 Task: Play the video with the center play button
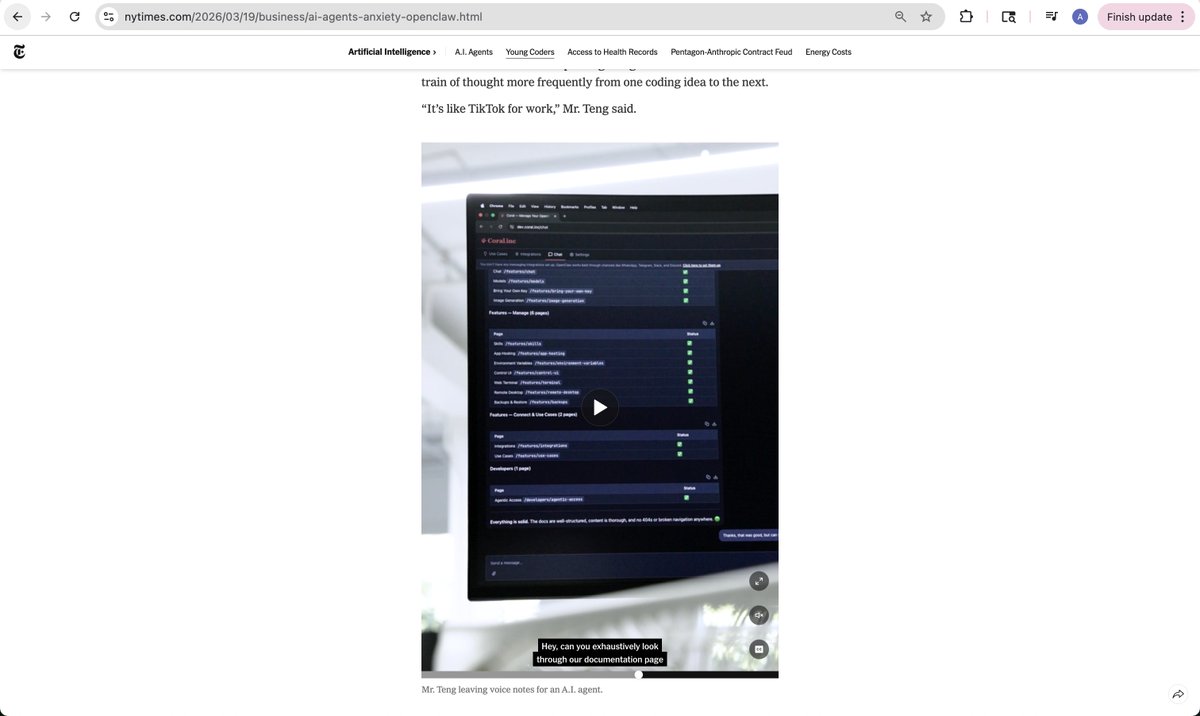coord(600,407)
